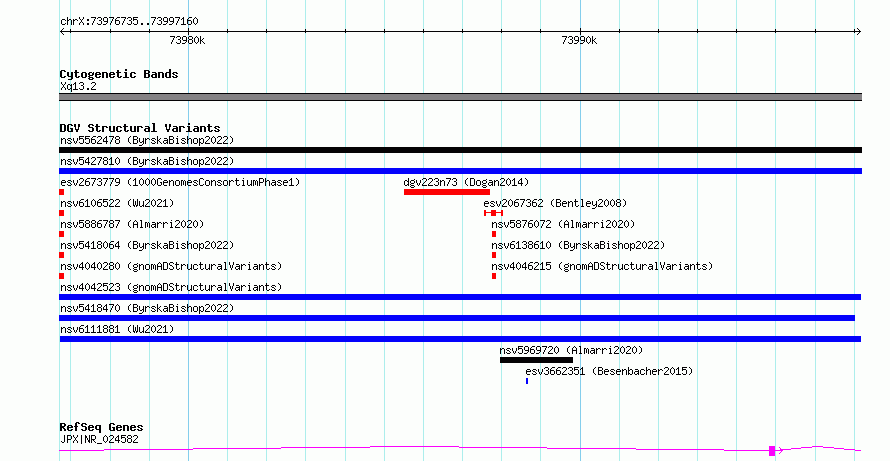Click the ruler's left end arrow
The width and height of the screenshot is (890, 461).
[63, 32]
